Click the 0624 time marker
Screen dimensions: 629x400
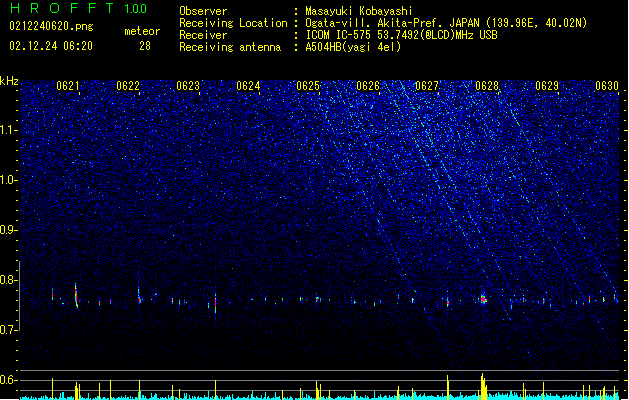pyautogui.click(x=248, y=86)
